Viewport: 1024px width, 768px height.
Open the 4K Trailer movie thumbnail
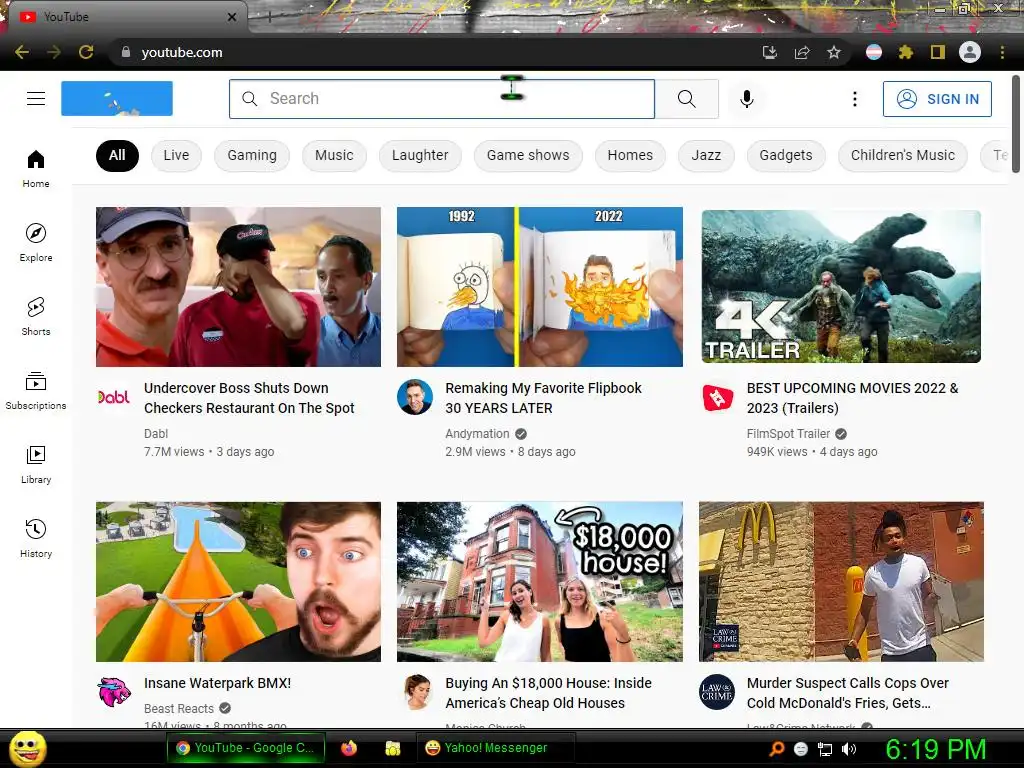click(841, 286)
